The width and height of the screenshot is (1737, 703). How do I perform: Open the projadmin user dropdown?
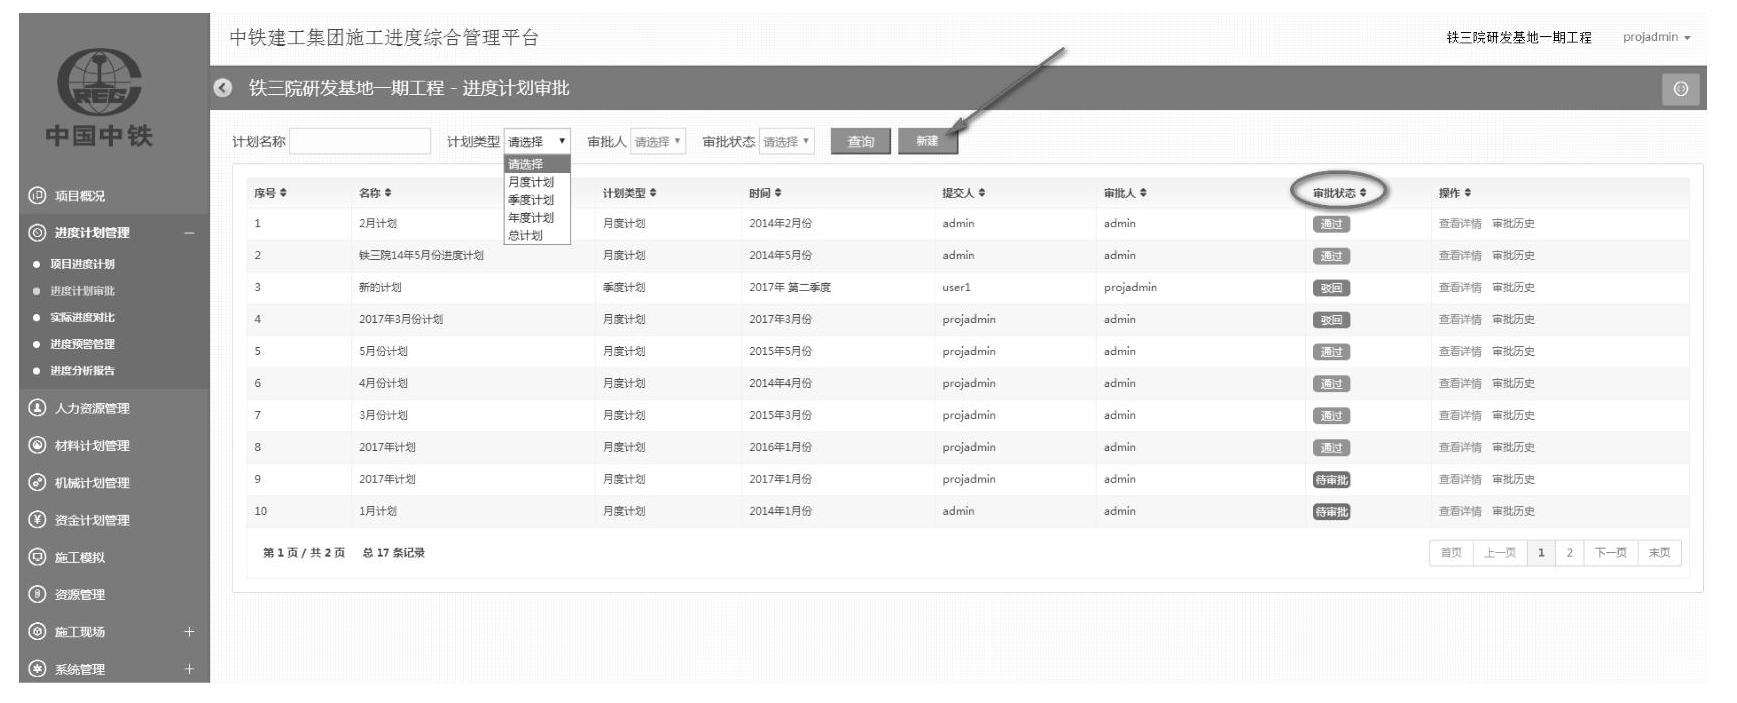[1656, 37]
